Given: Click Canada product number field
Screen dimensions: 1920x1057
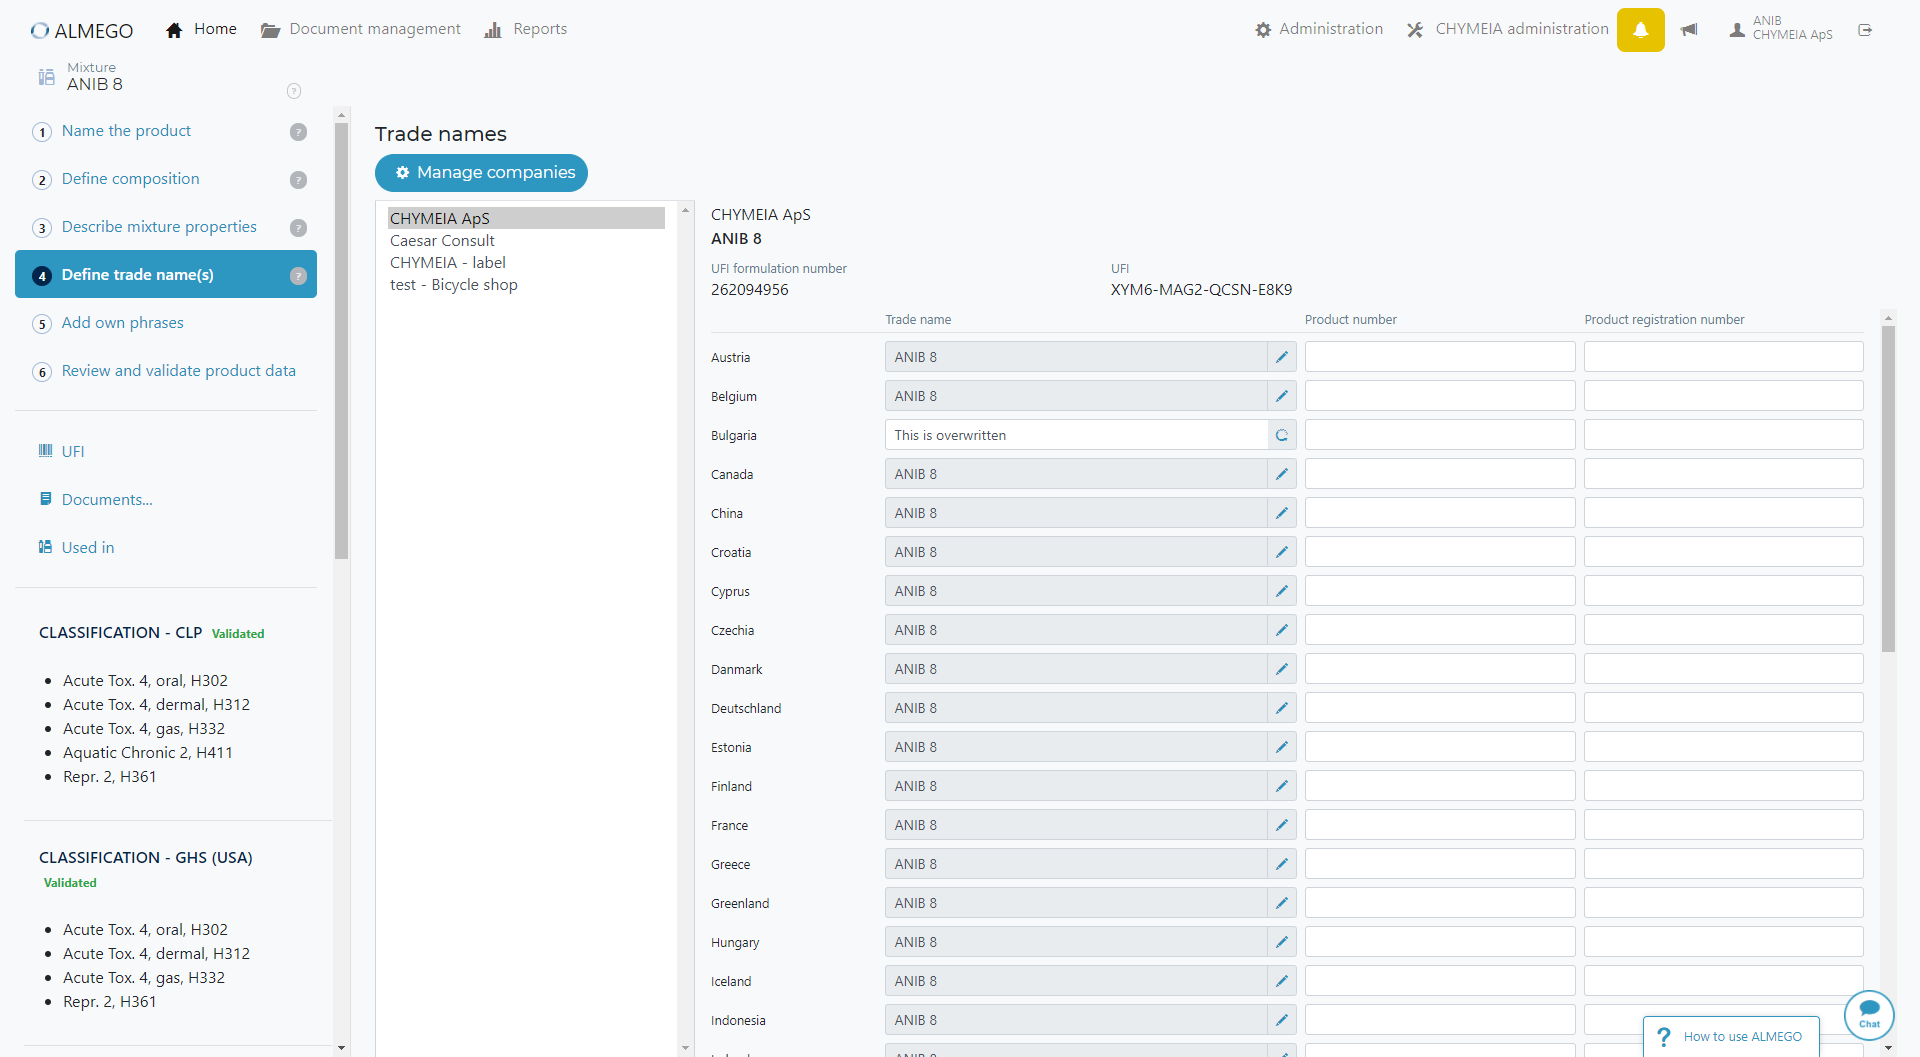Looking at the screenshot, I should tap(1440, 474).
